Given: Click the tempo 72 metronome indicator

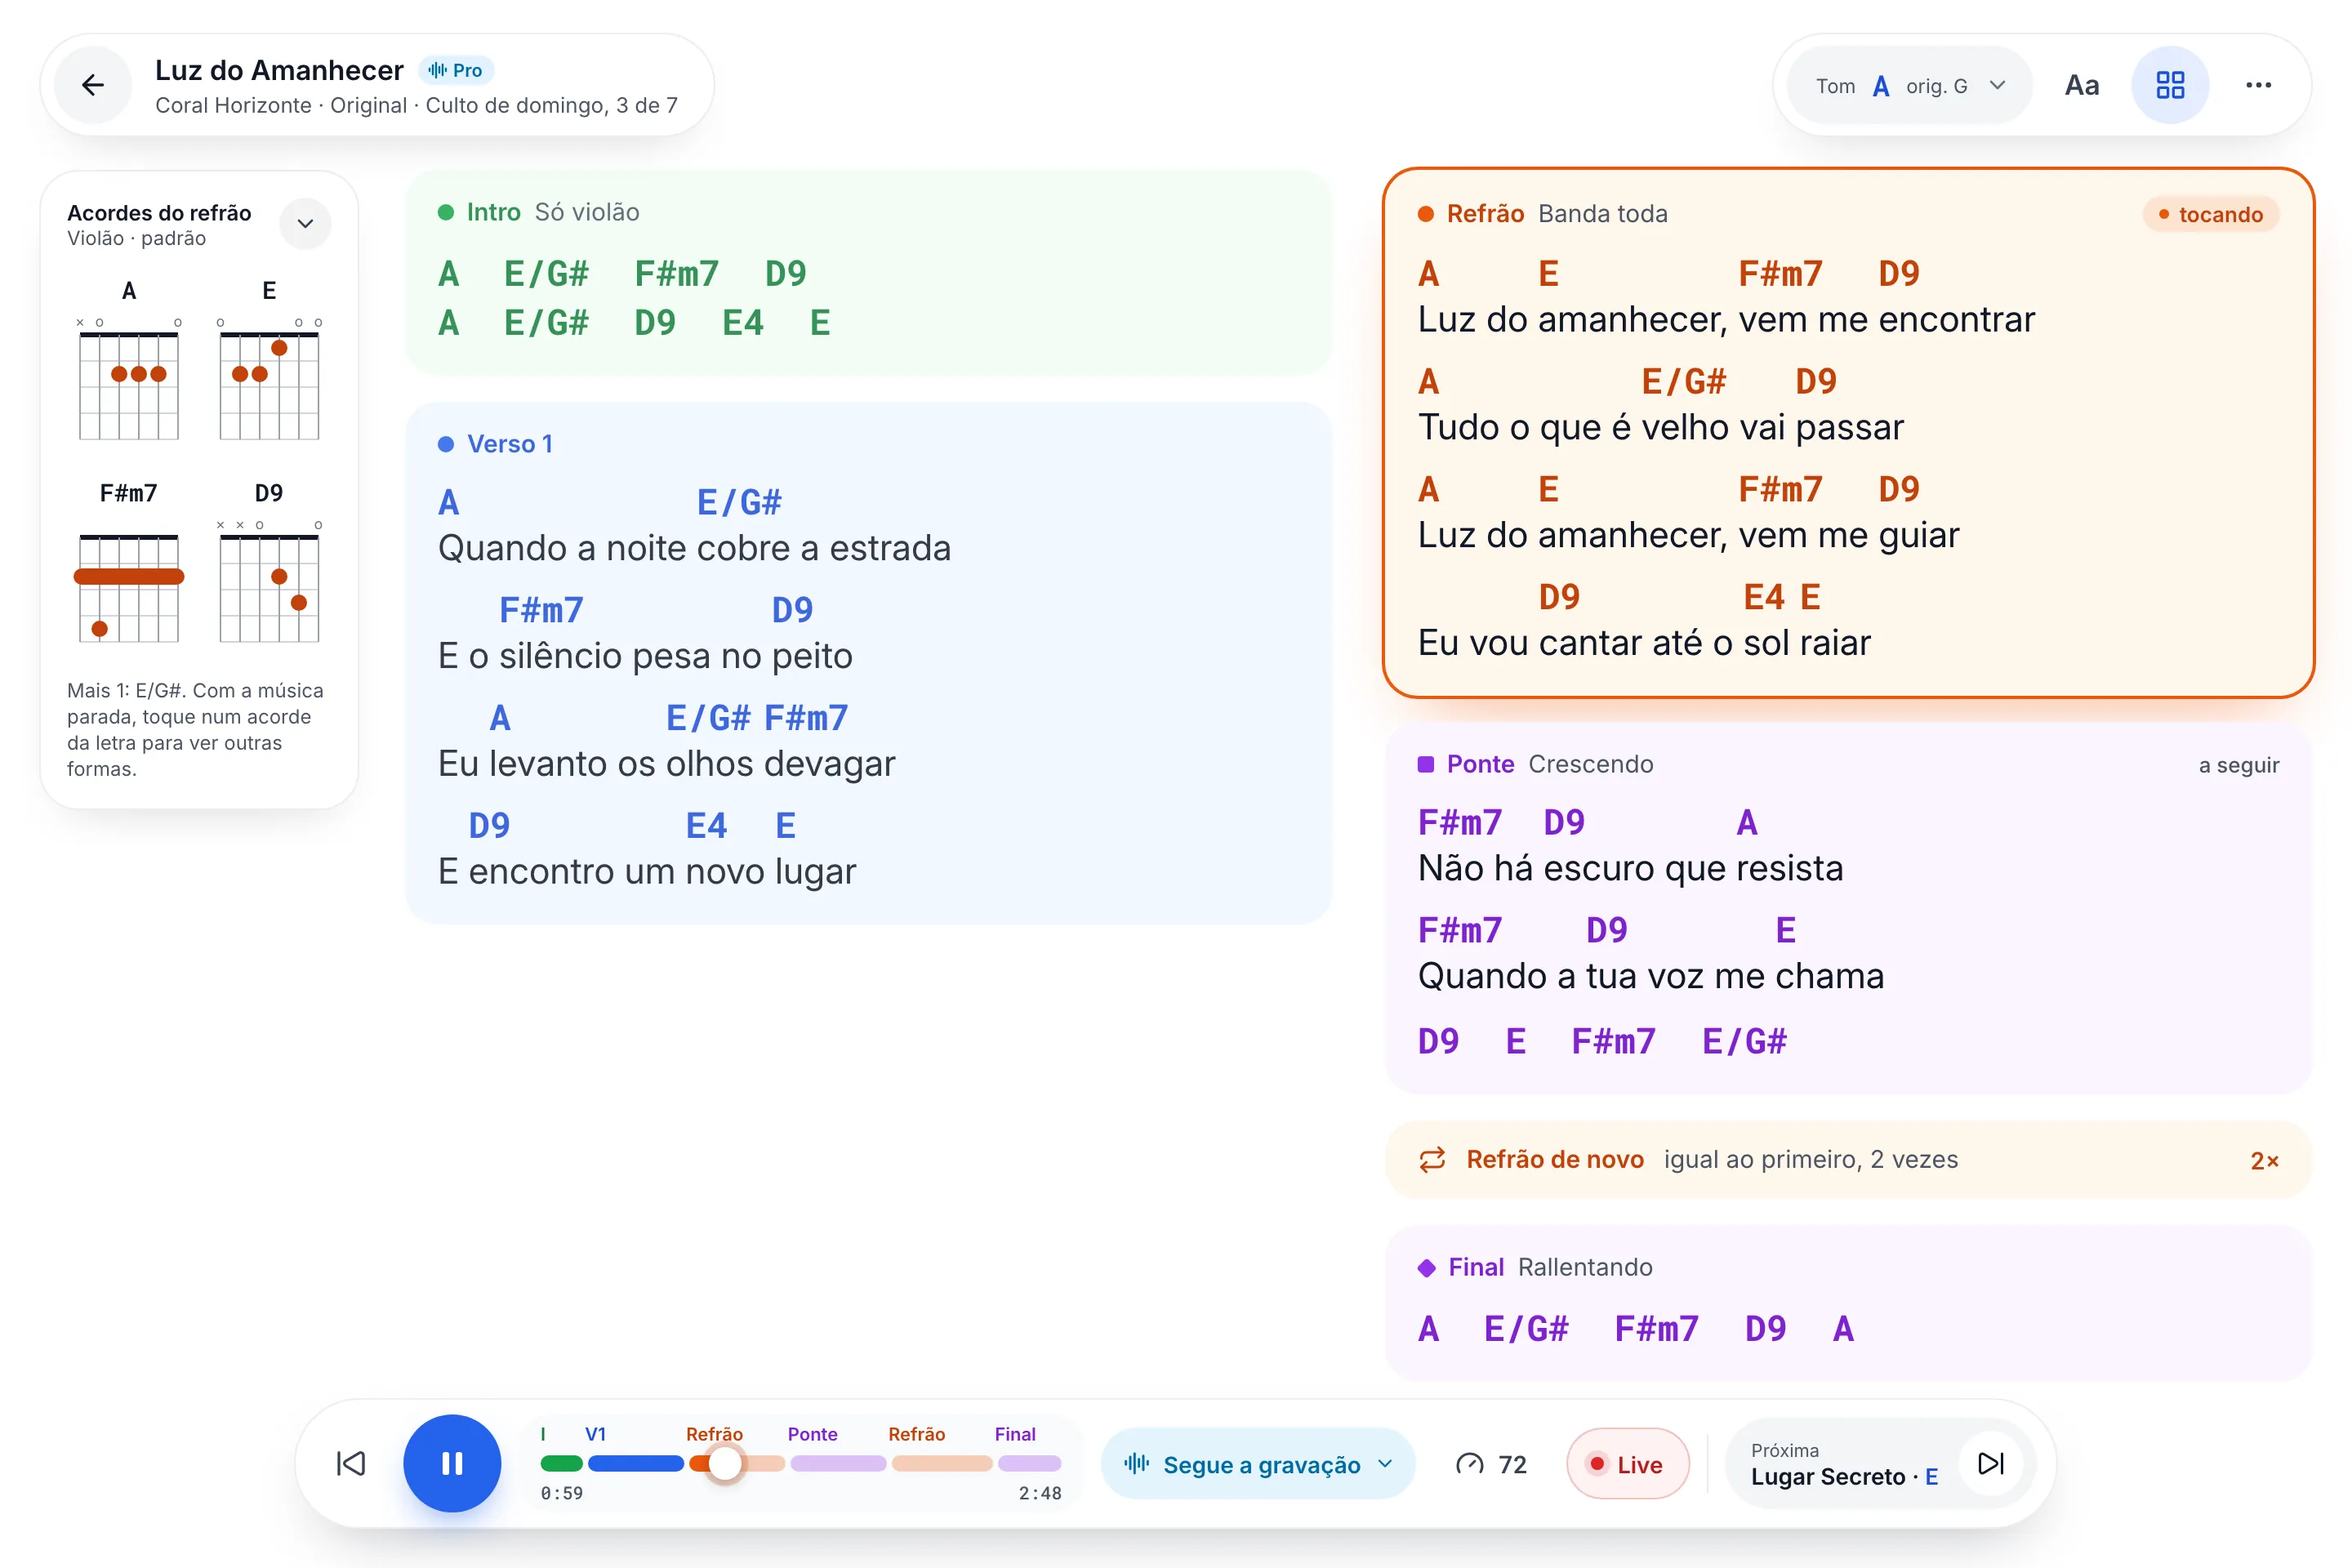Looking at the screenshot, I should [1491, 1464].
